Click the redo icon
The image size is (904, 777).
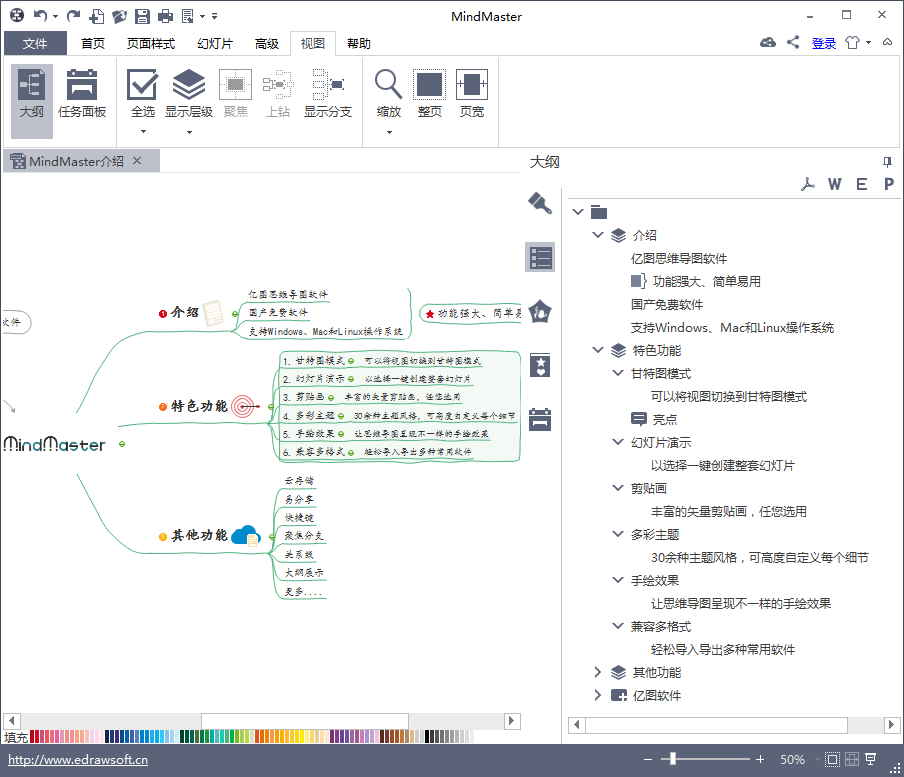[73, 16]
